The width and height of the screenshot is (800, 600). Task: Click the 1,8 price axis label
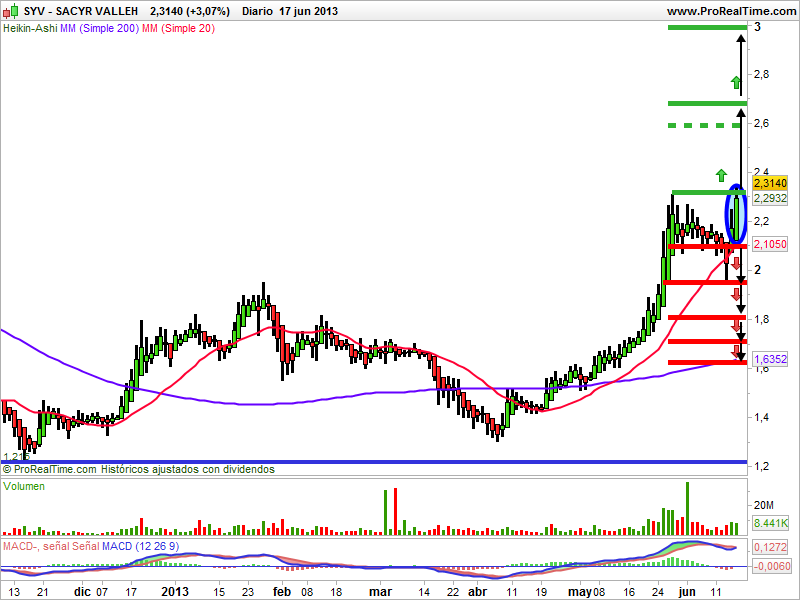pyautogui.click(x=761, y=319)
